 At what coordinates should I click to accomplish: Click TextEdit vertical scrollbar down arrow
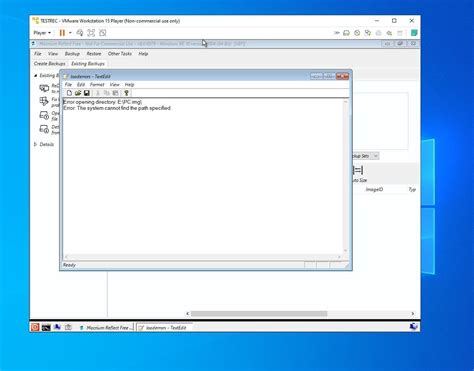pos(345,251)
